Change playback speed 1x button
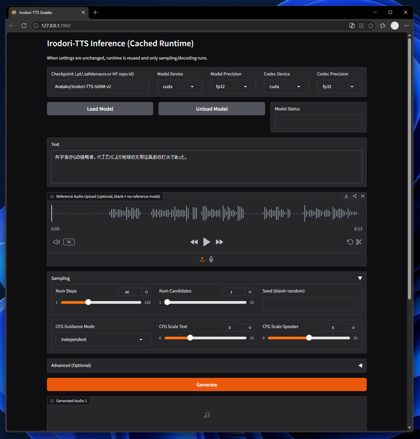This screenshot has height=439, width=420. click(x=69, y=242)
